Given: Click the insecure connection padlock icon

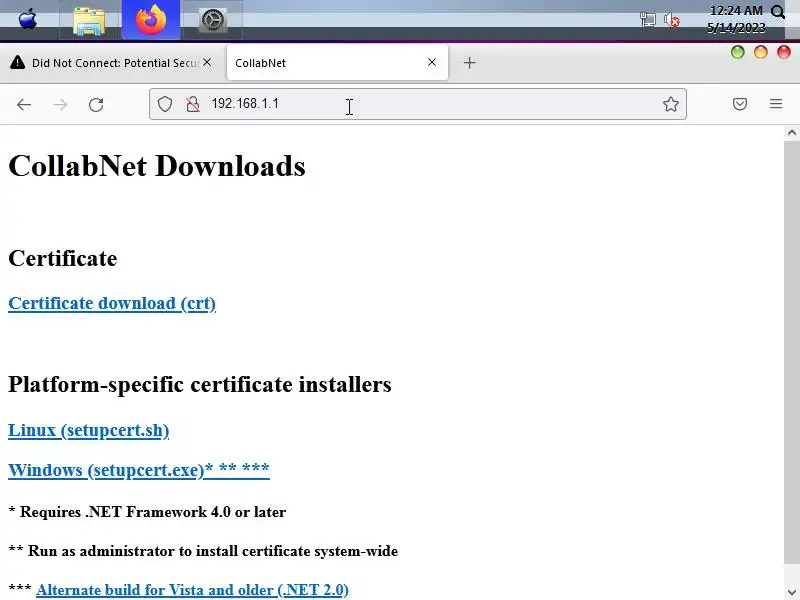Looking at the screenshot, I should 192,104.
